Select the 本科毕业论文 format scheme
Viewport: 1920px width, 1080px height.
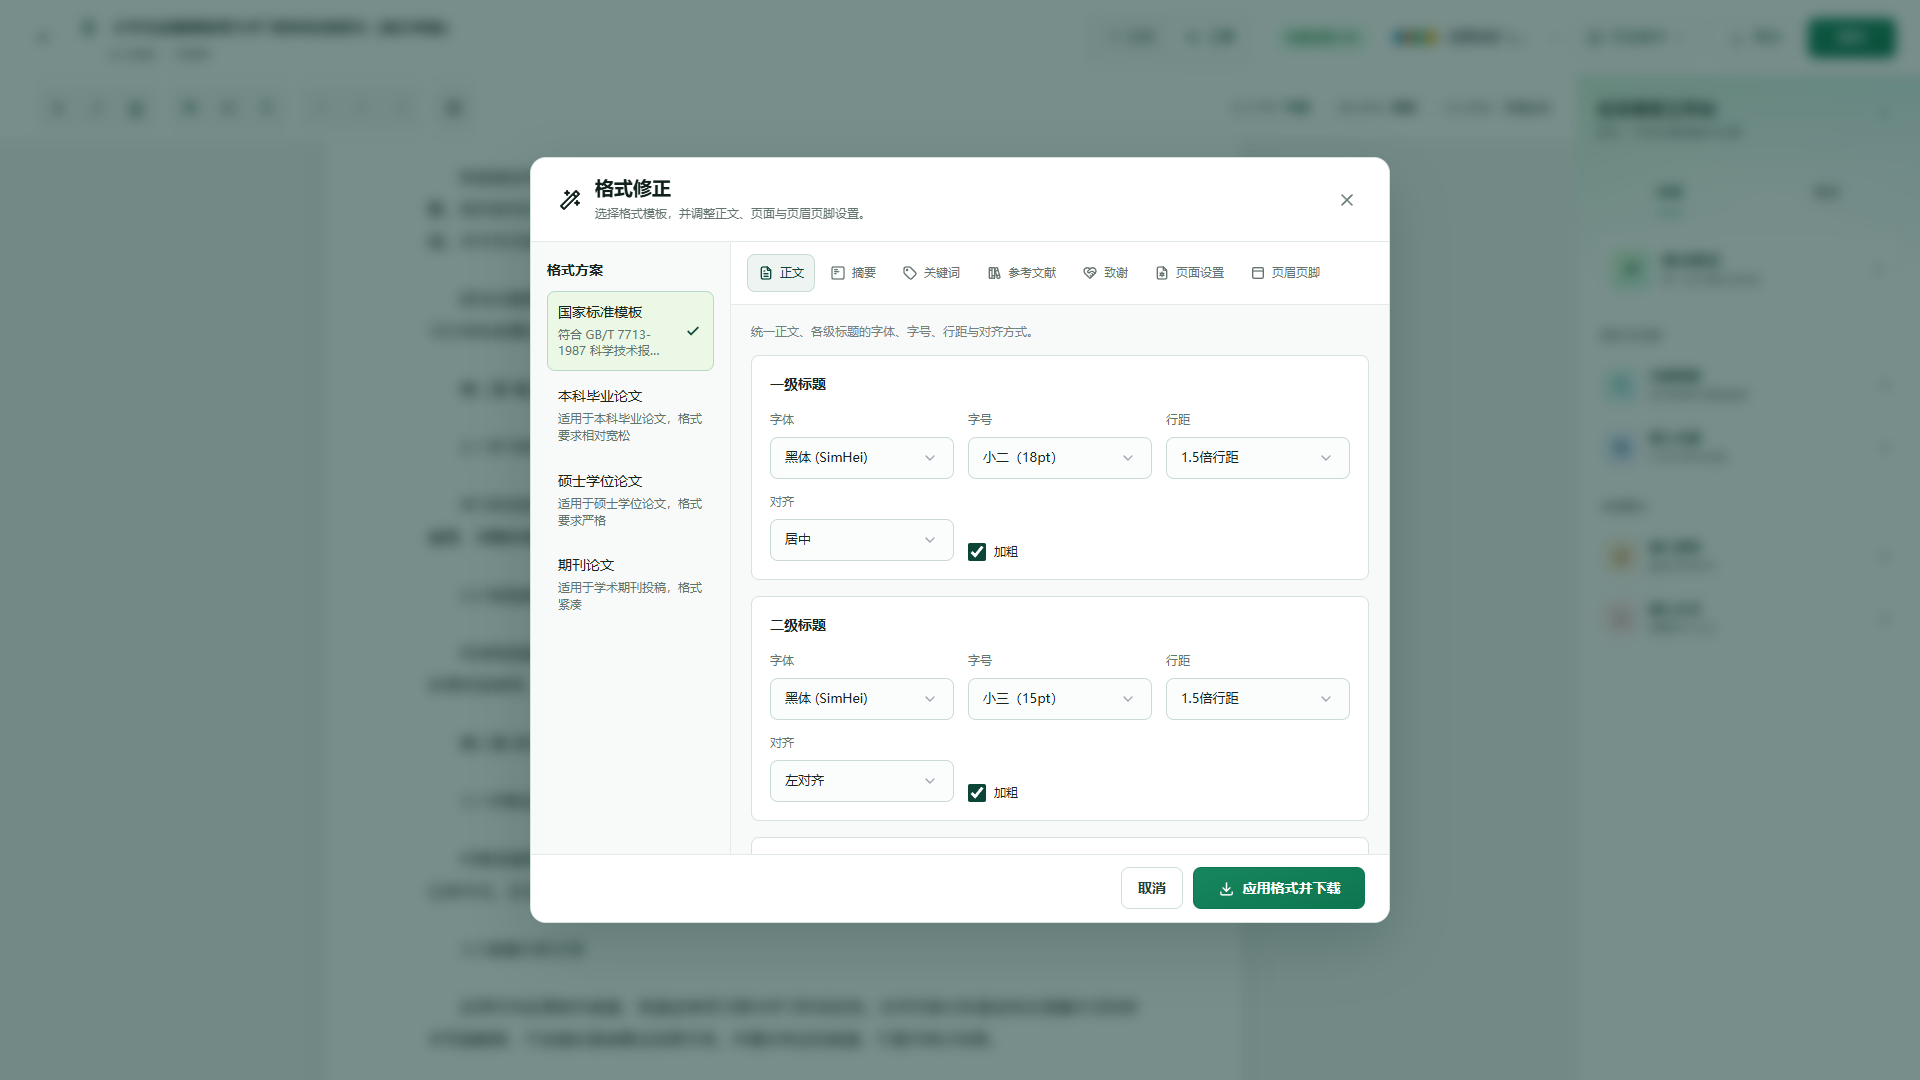630,415
